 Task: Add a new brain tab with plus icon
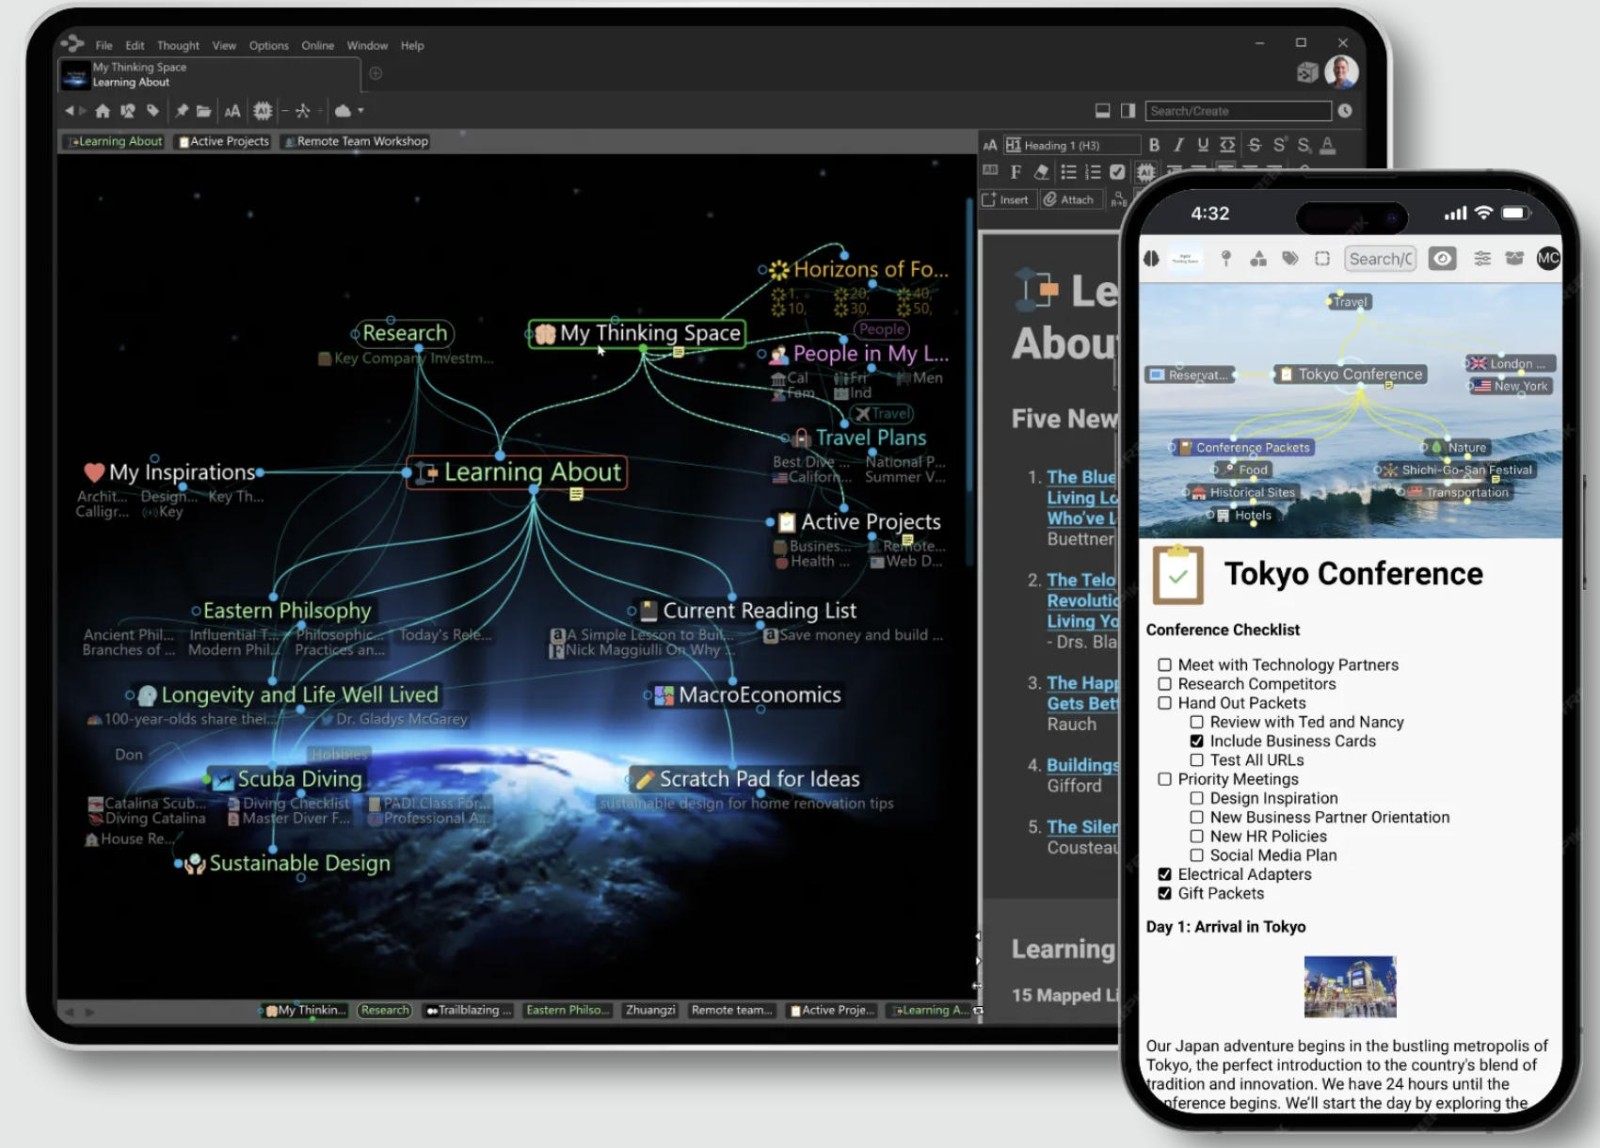pos(376,73)
